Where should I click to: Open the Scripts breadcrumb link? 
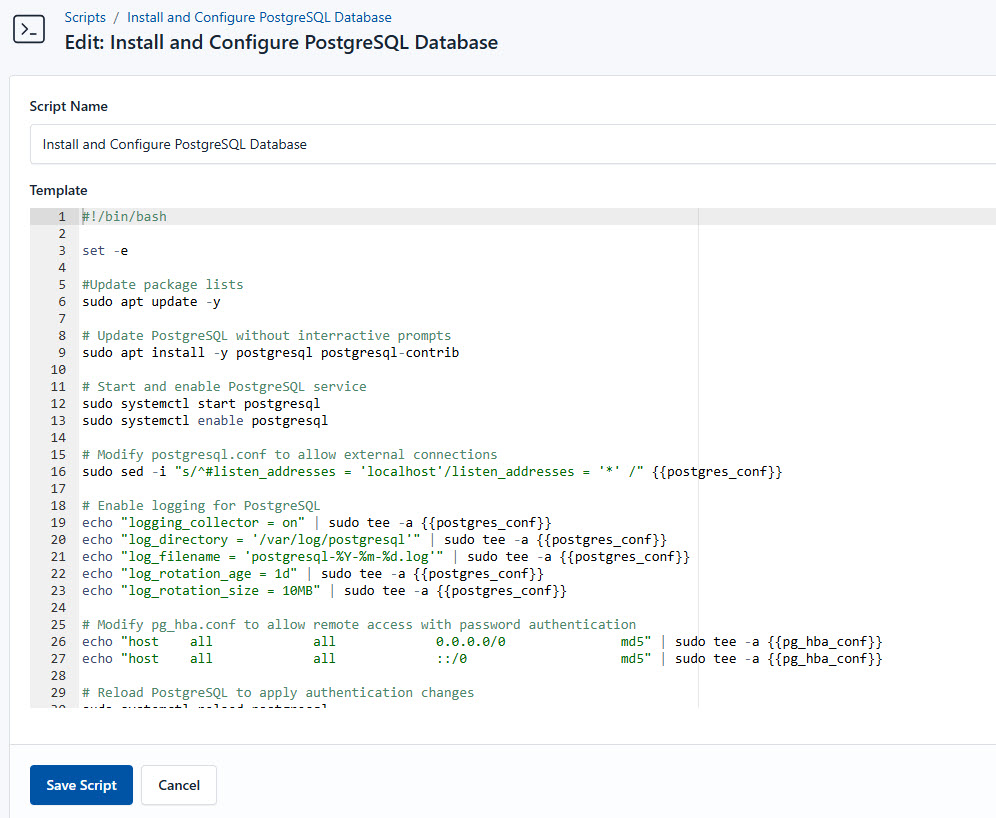[85, 17]
